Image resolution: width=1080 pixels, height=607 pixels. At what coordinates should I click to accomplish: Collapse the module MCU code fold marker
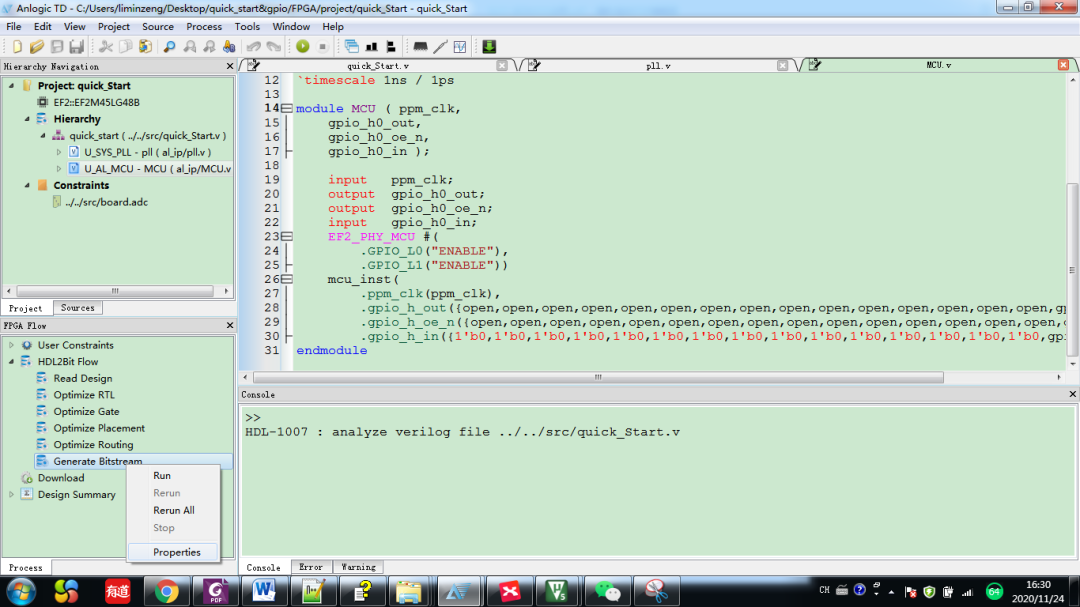click(287, 108)
